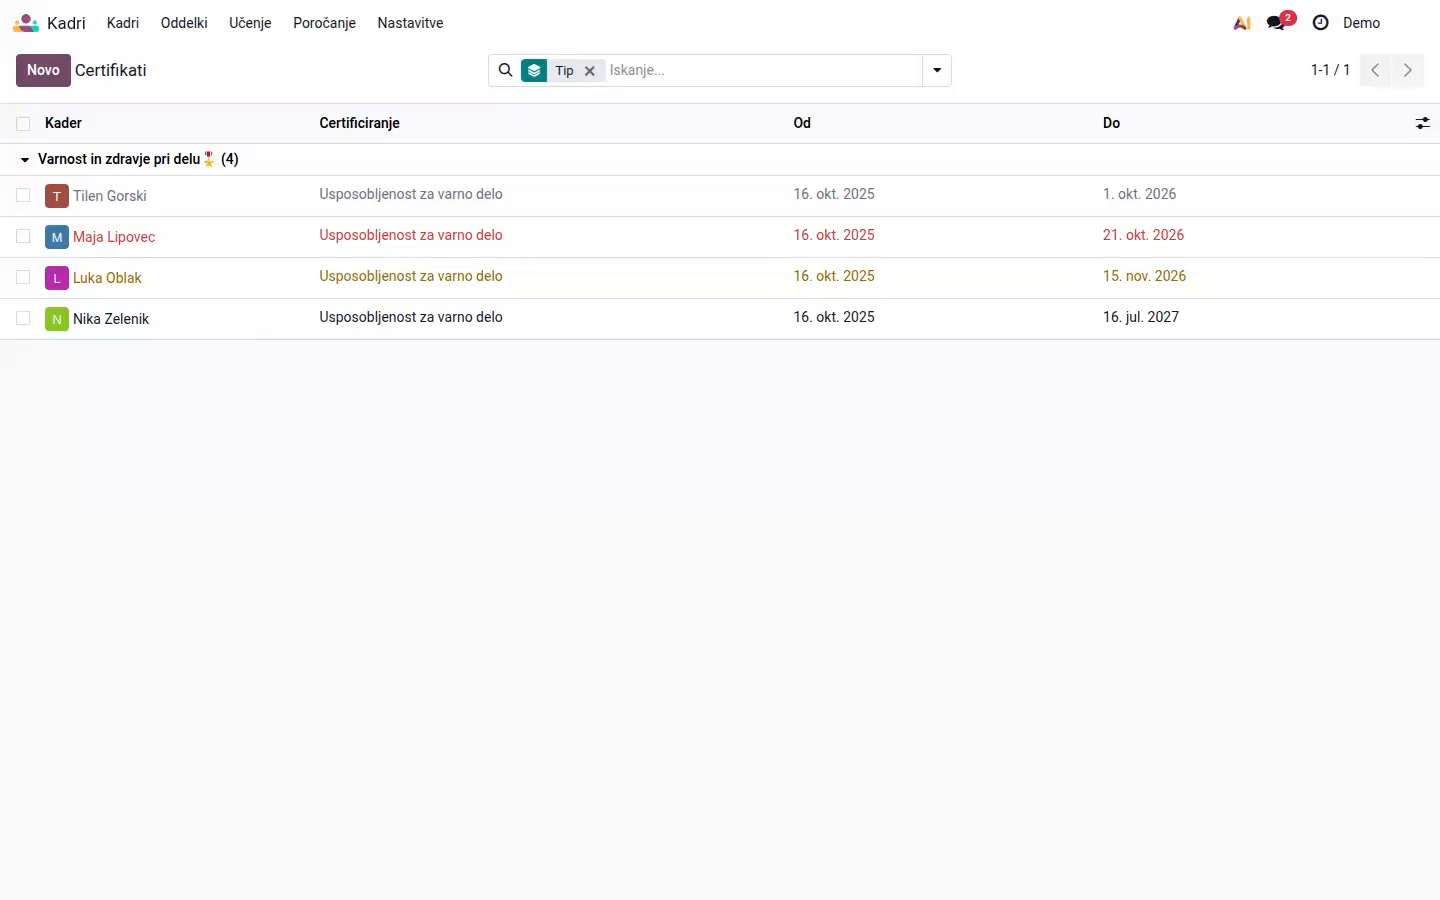Remove the Tip grouping filter
The image size is (1440, 900).
(590, 71)
